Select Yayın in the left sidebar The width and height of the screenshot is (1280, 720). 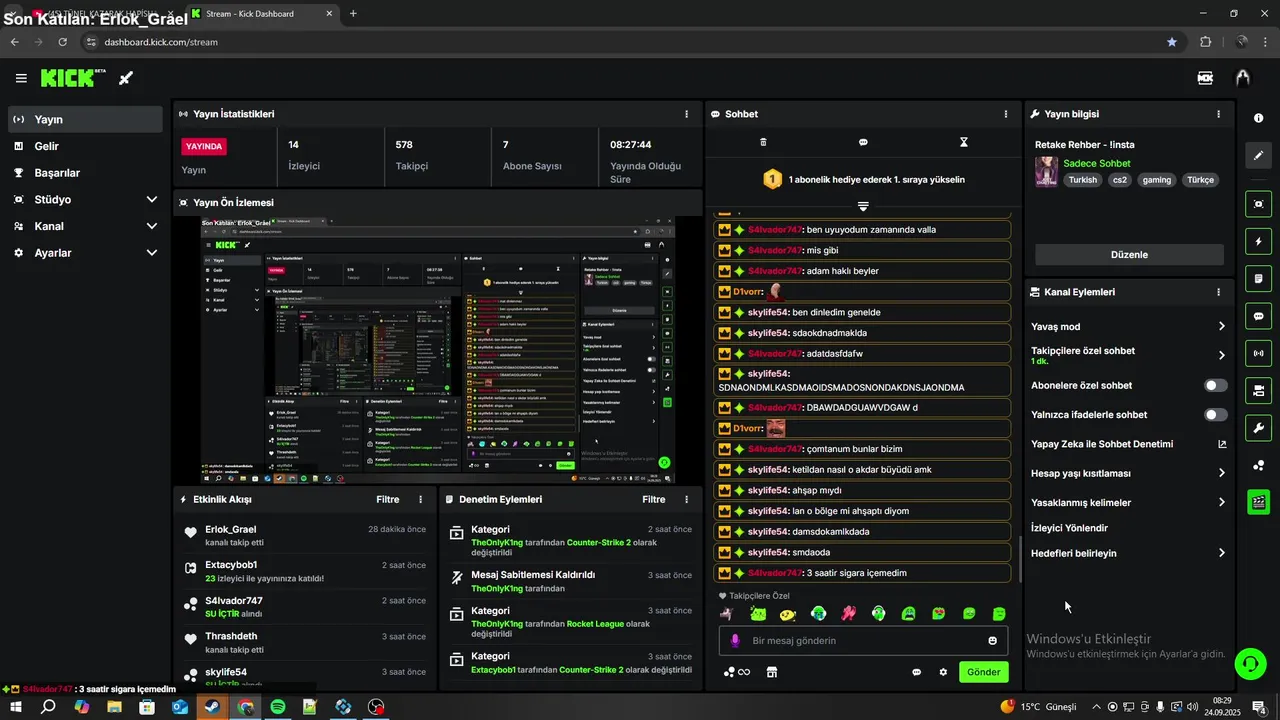point(85,119)
